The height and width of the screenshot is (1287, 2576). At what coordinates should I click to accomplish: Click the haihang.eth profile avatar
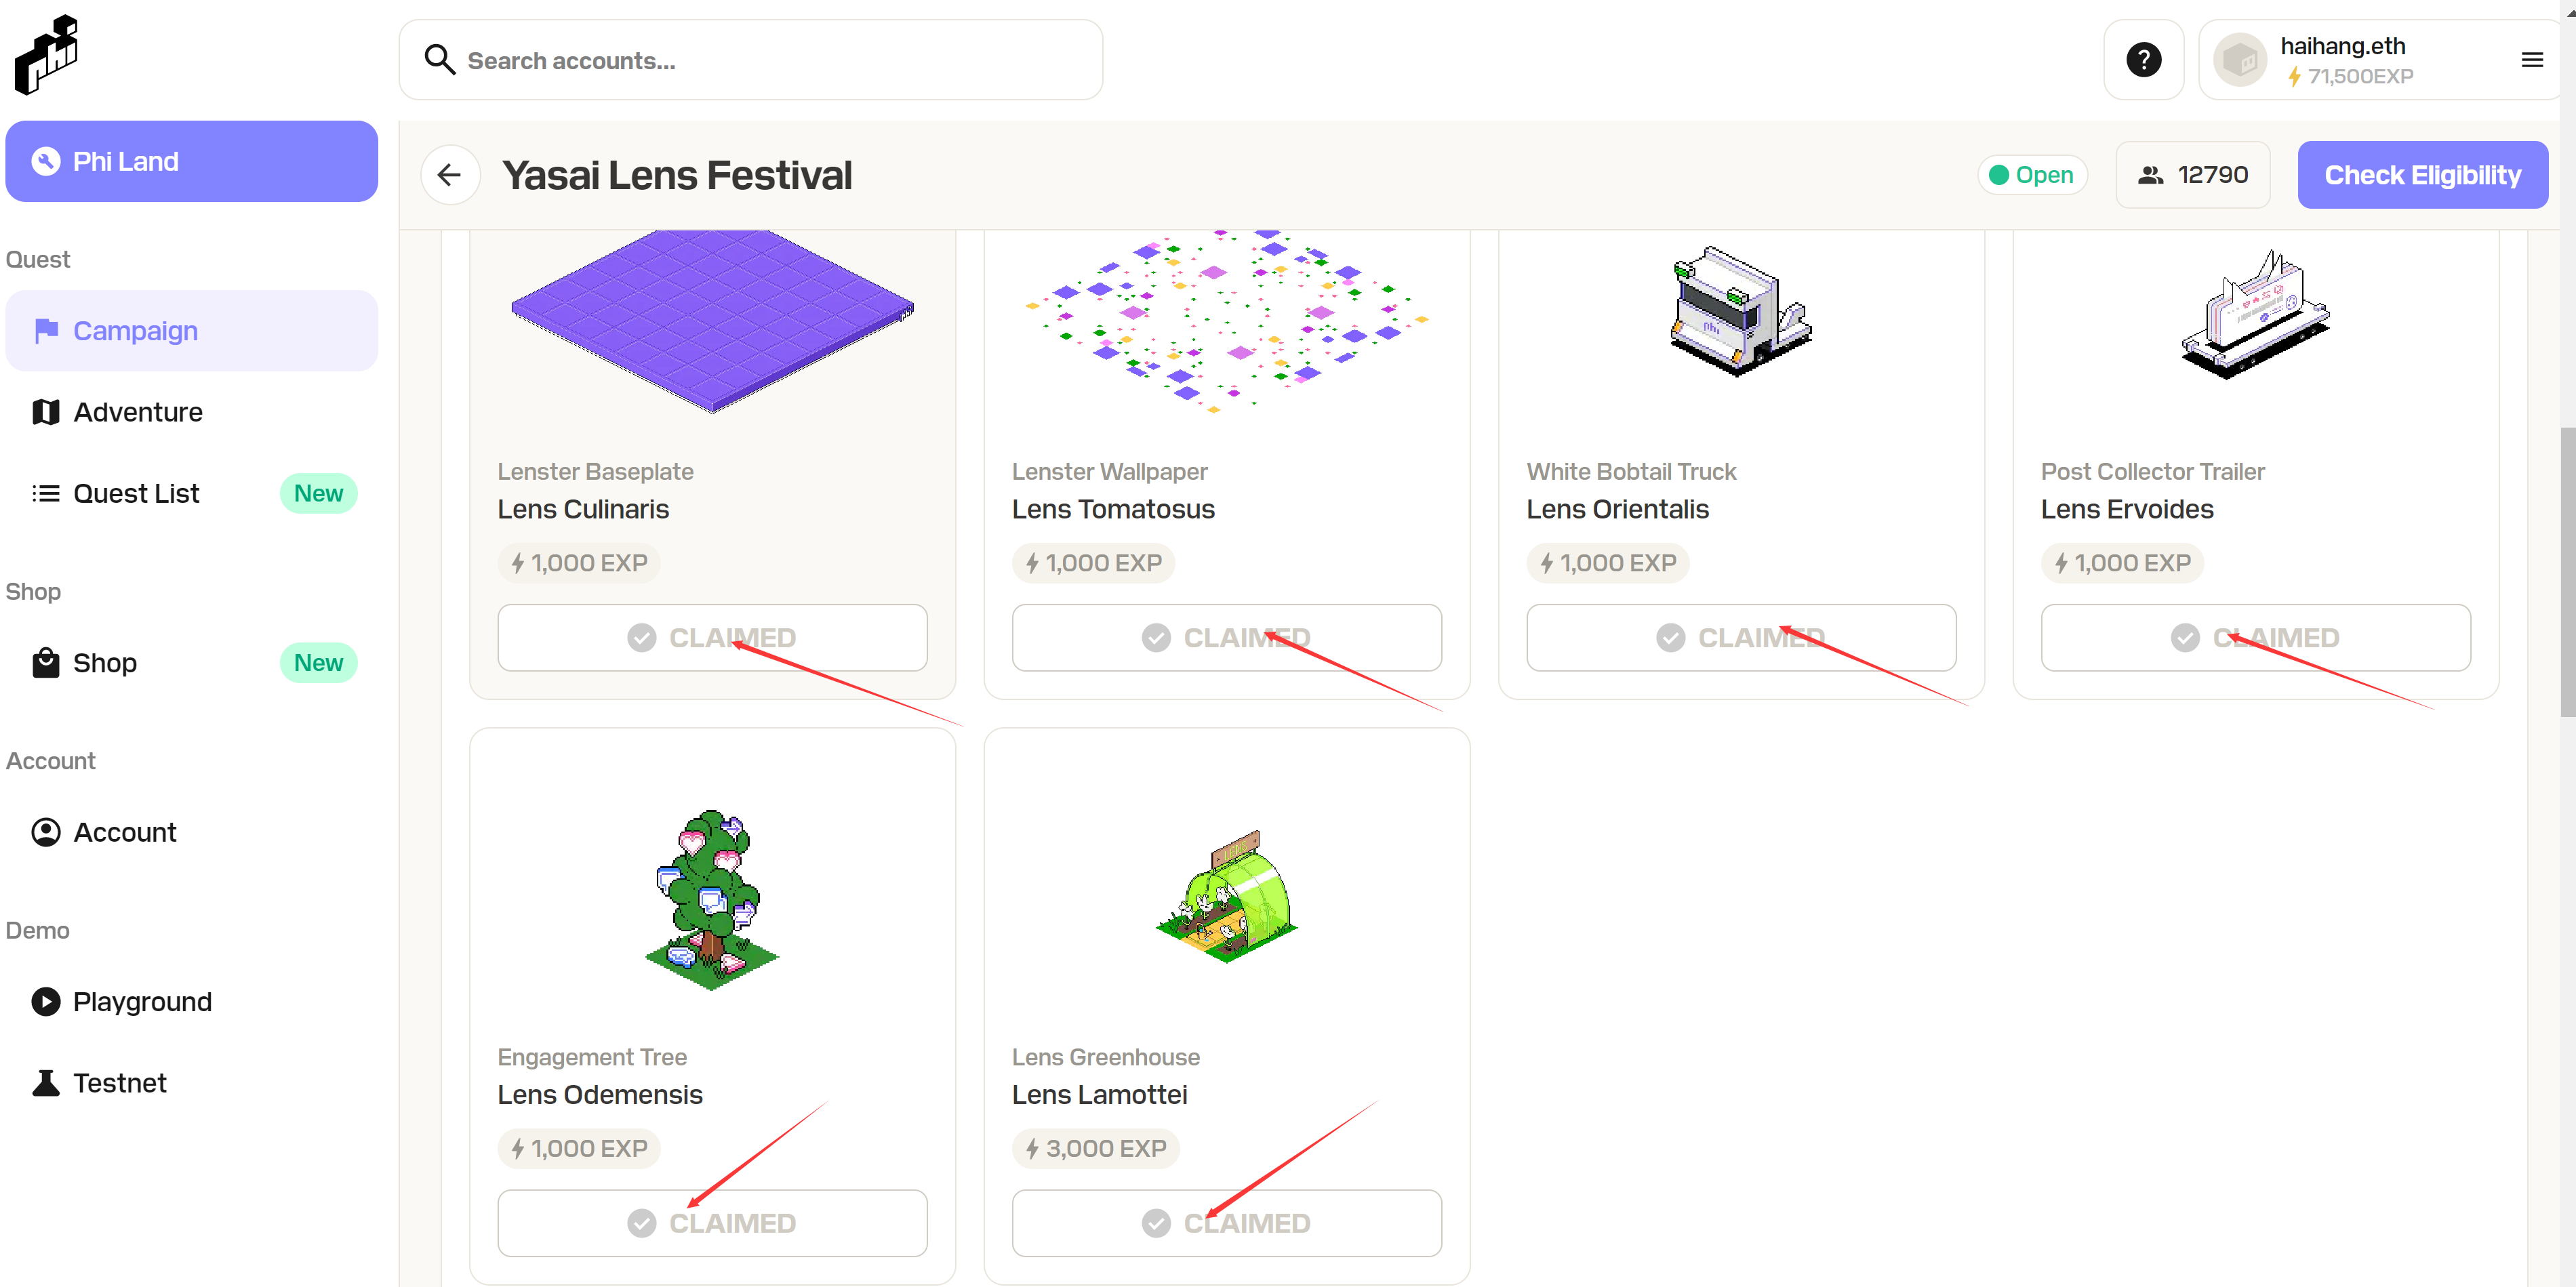click(x=2240, y=60)
